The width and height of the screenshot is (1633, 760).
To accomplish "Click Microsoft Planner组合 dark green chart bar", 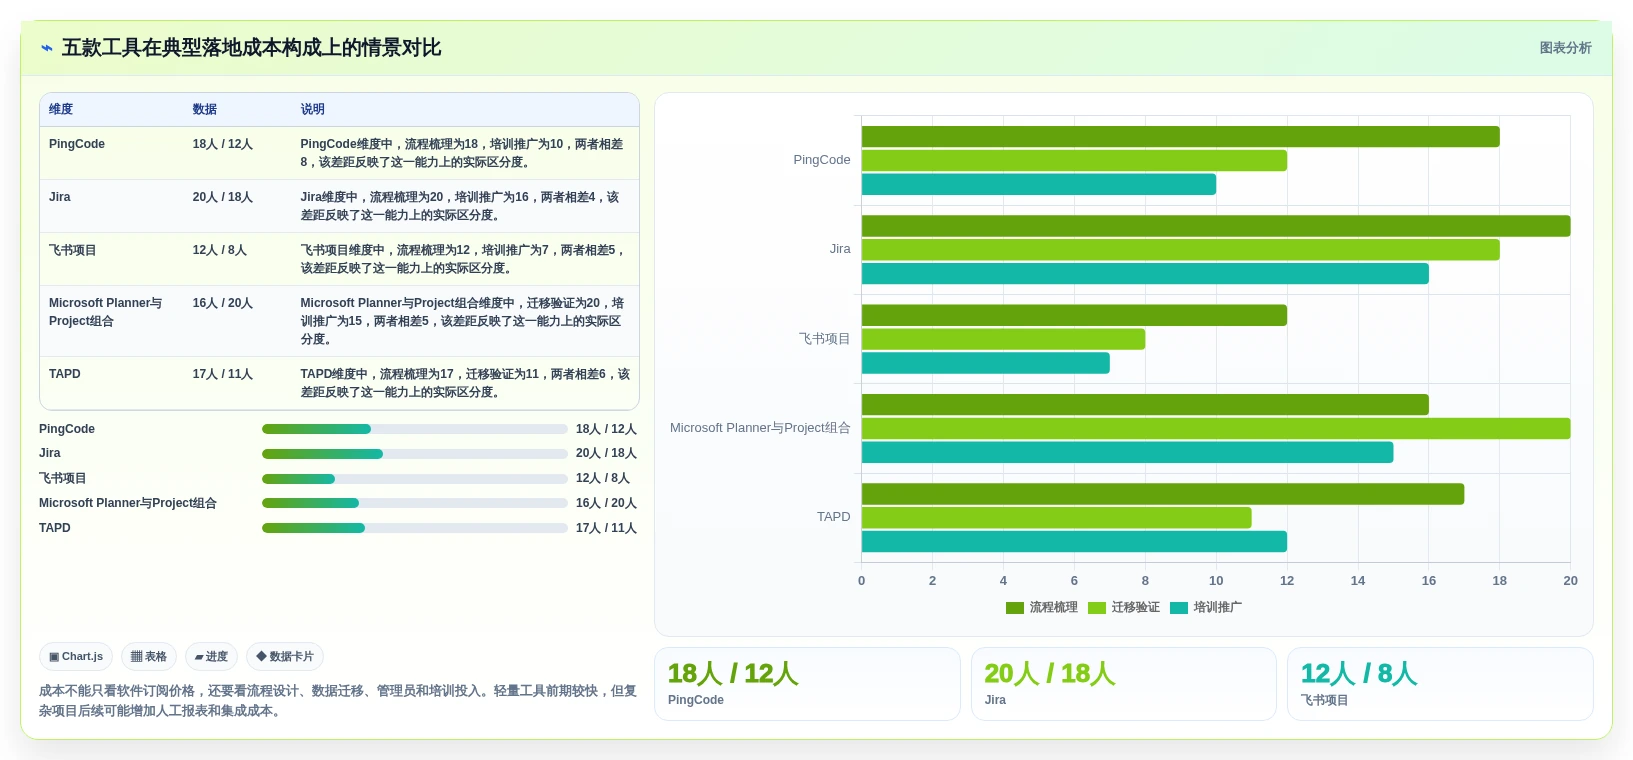I will coord(1145,404).
